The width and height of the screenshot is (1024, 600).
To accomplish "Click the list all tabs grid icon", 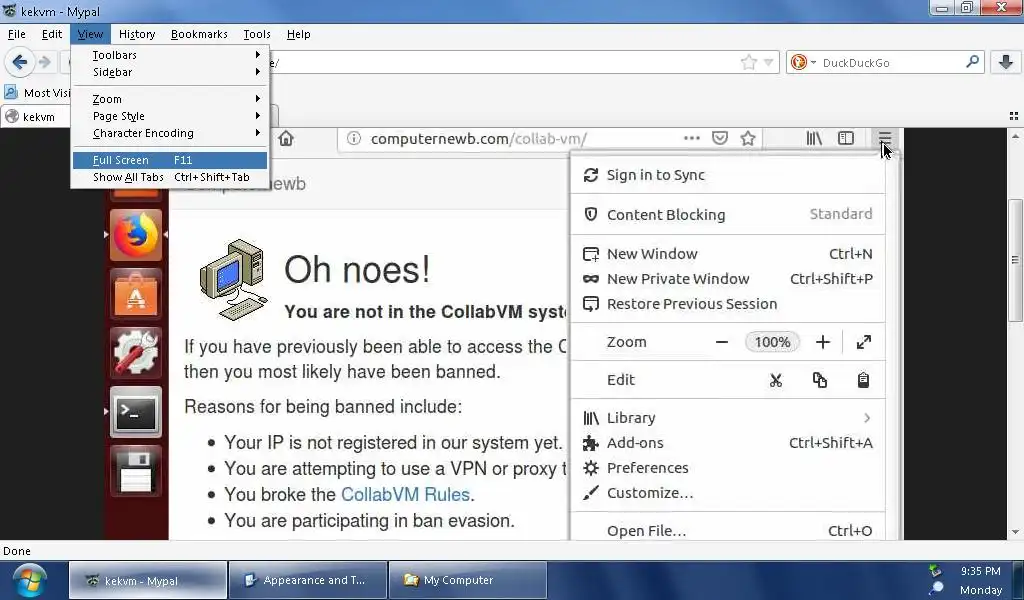I will click(x=1014, y=116).
